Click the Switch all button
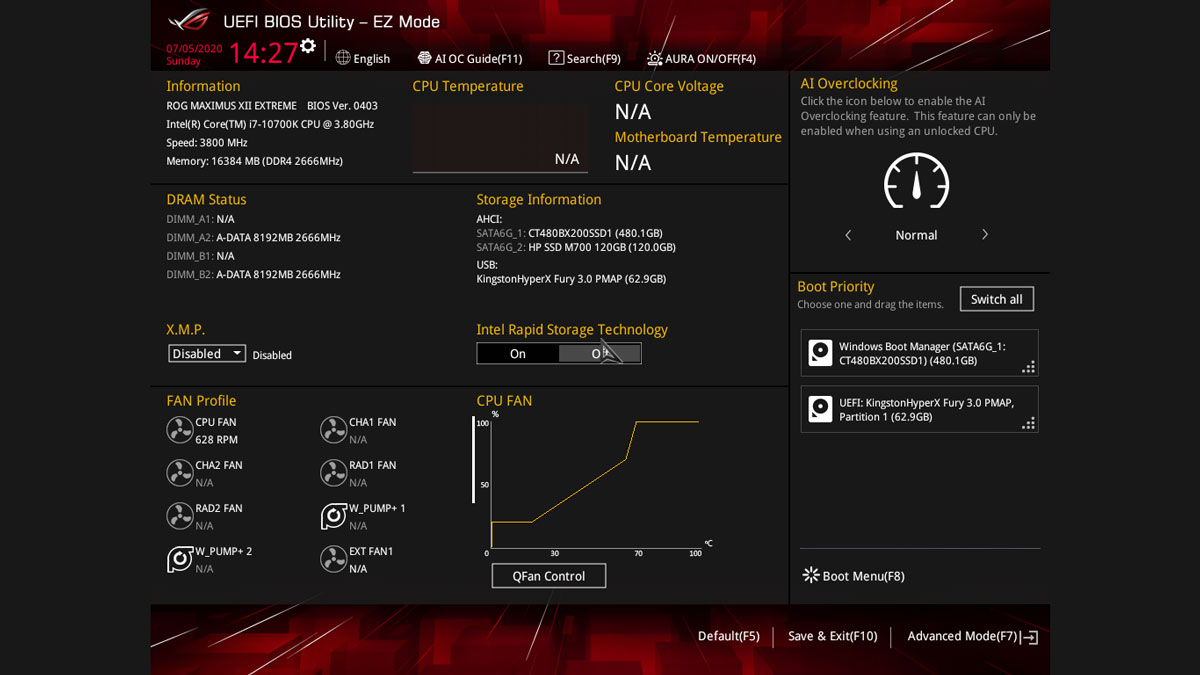 [997, 299]
